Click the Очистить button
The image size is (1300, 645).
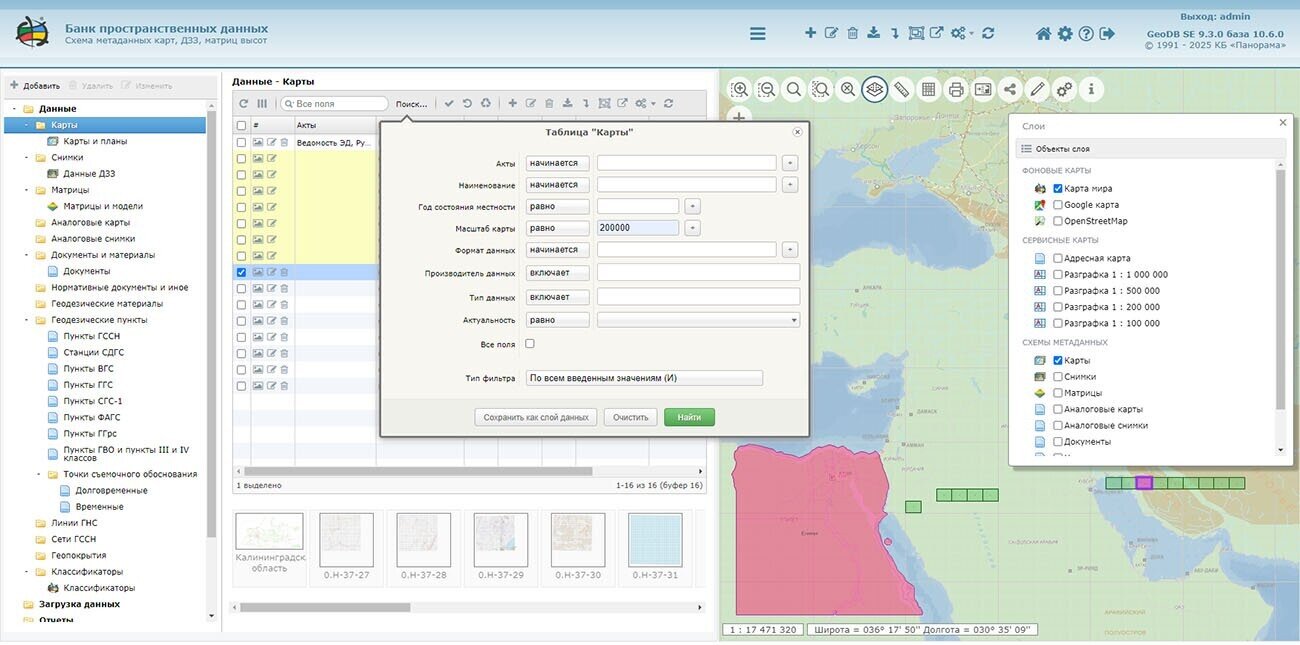pyautogui.click(x=630, y=417)
